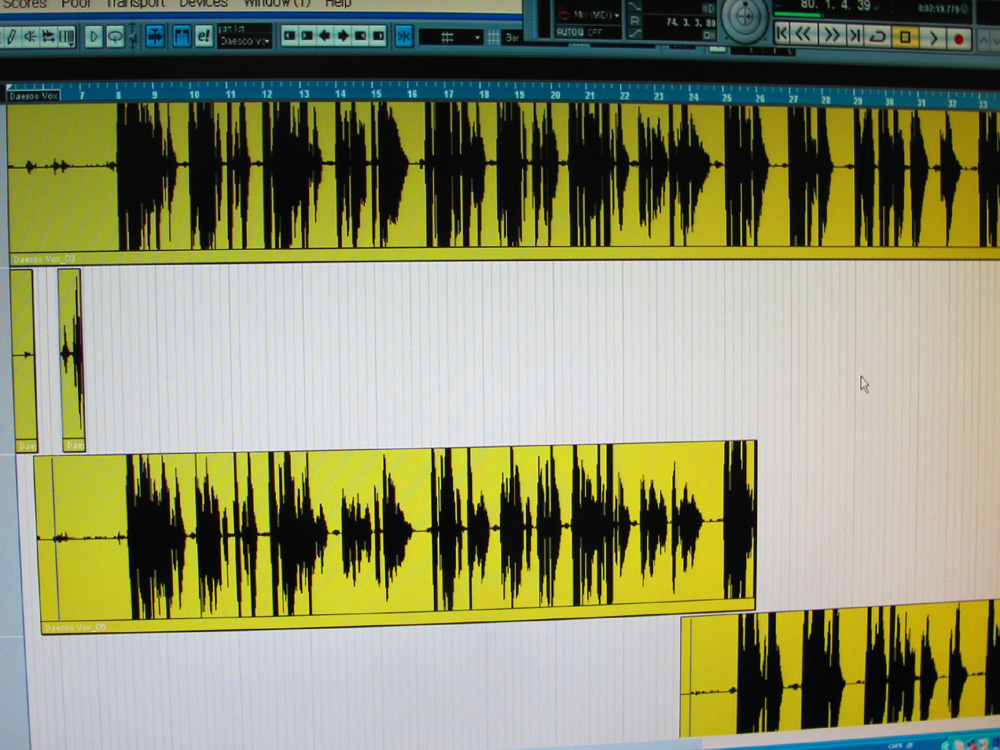Toggle Edit Active Part Only button
The height and width of the screenshot is (750, 1000).
pyautogui.click(x=203, y=36)
